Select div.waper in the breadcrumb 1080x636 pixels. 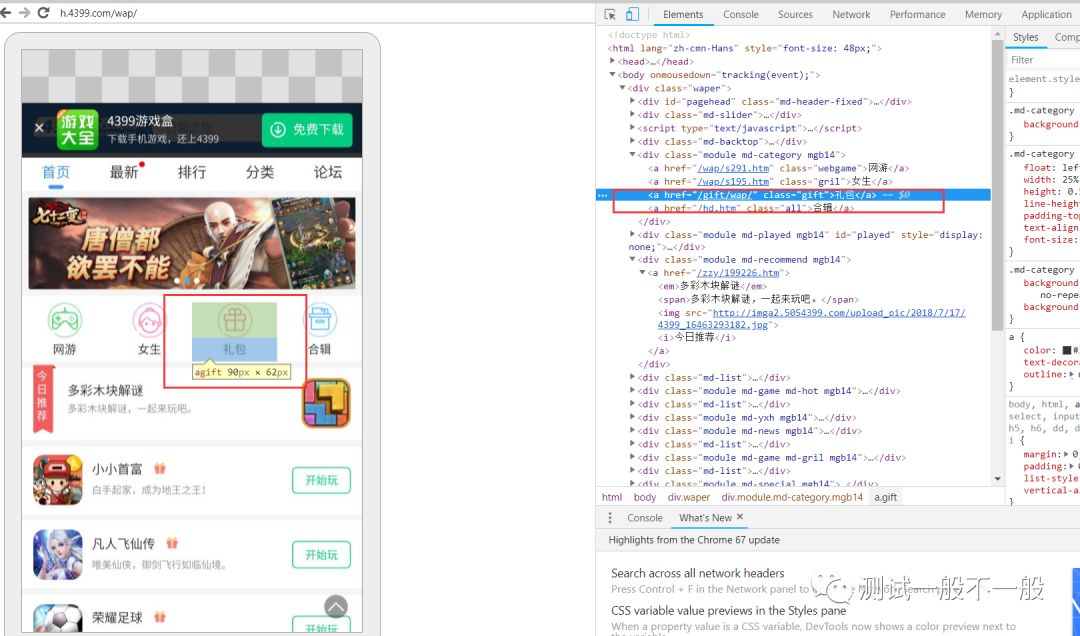click(x=688, y=497)
